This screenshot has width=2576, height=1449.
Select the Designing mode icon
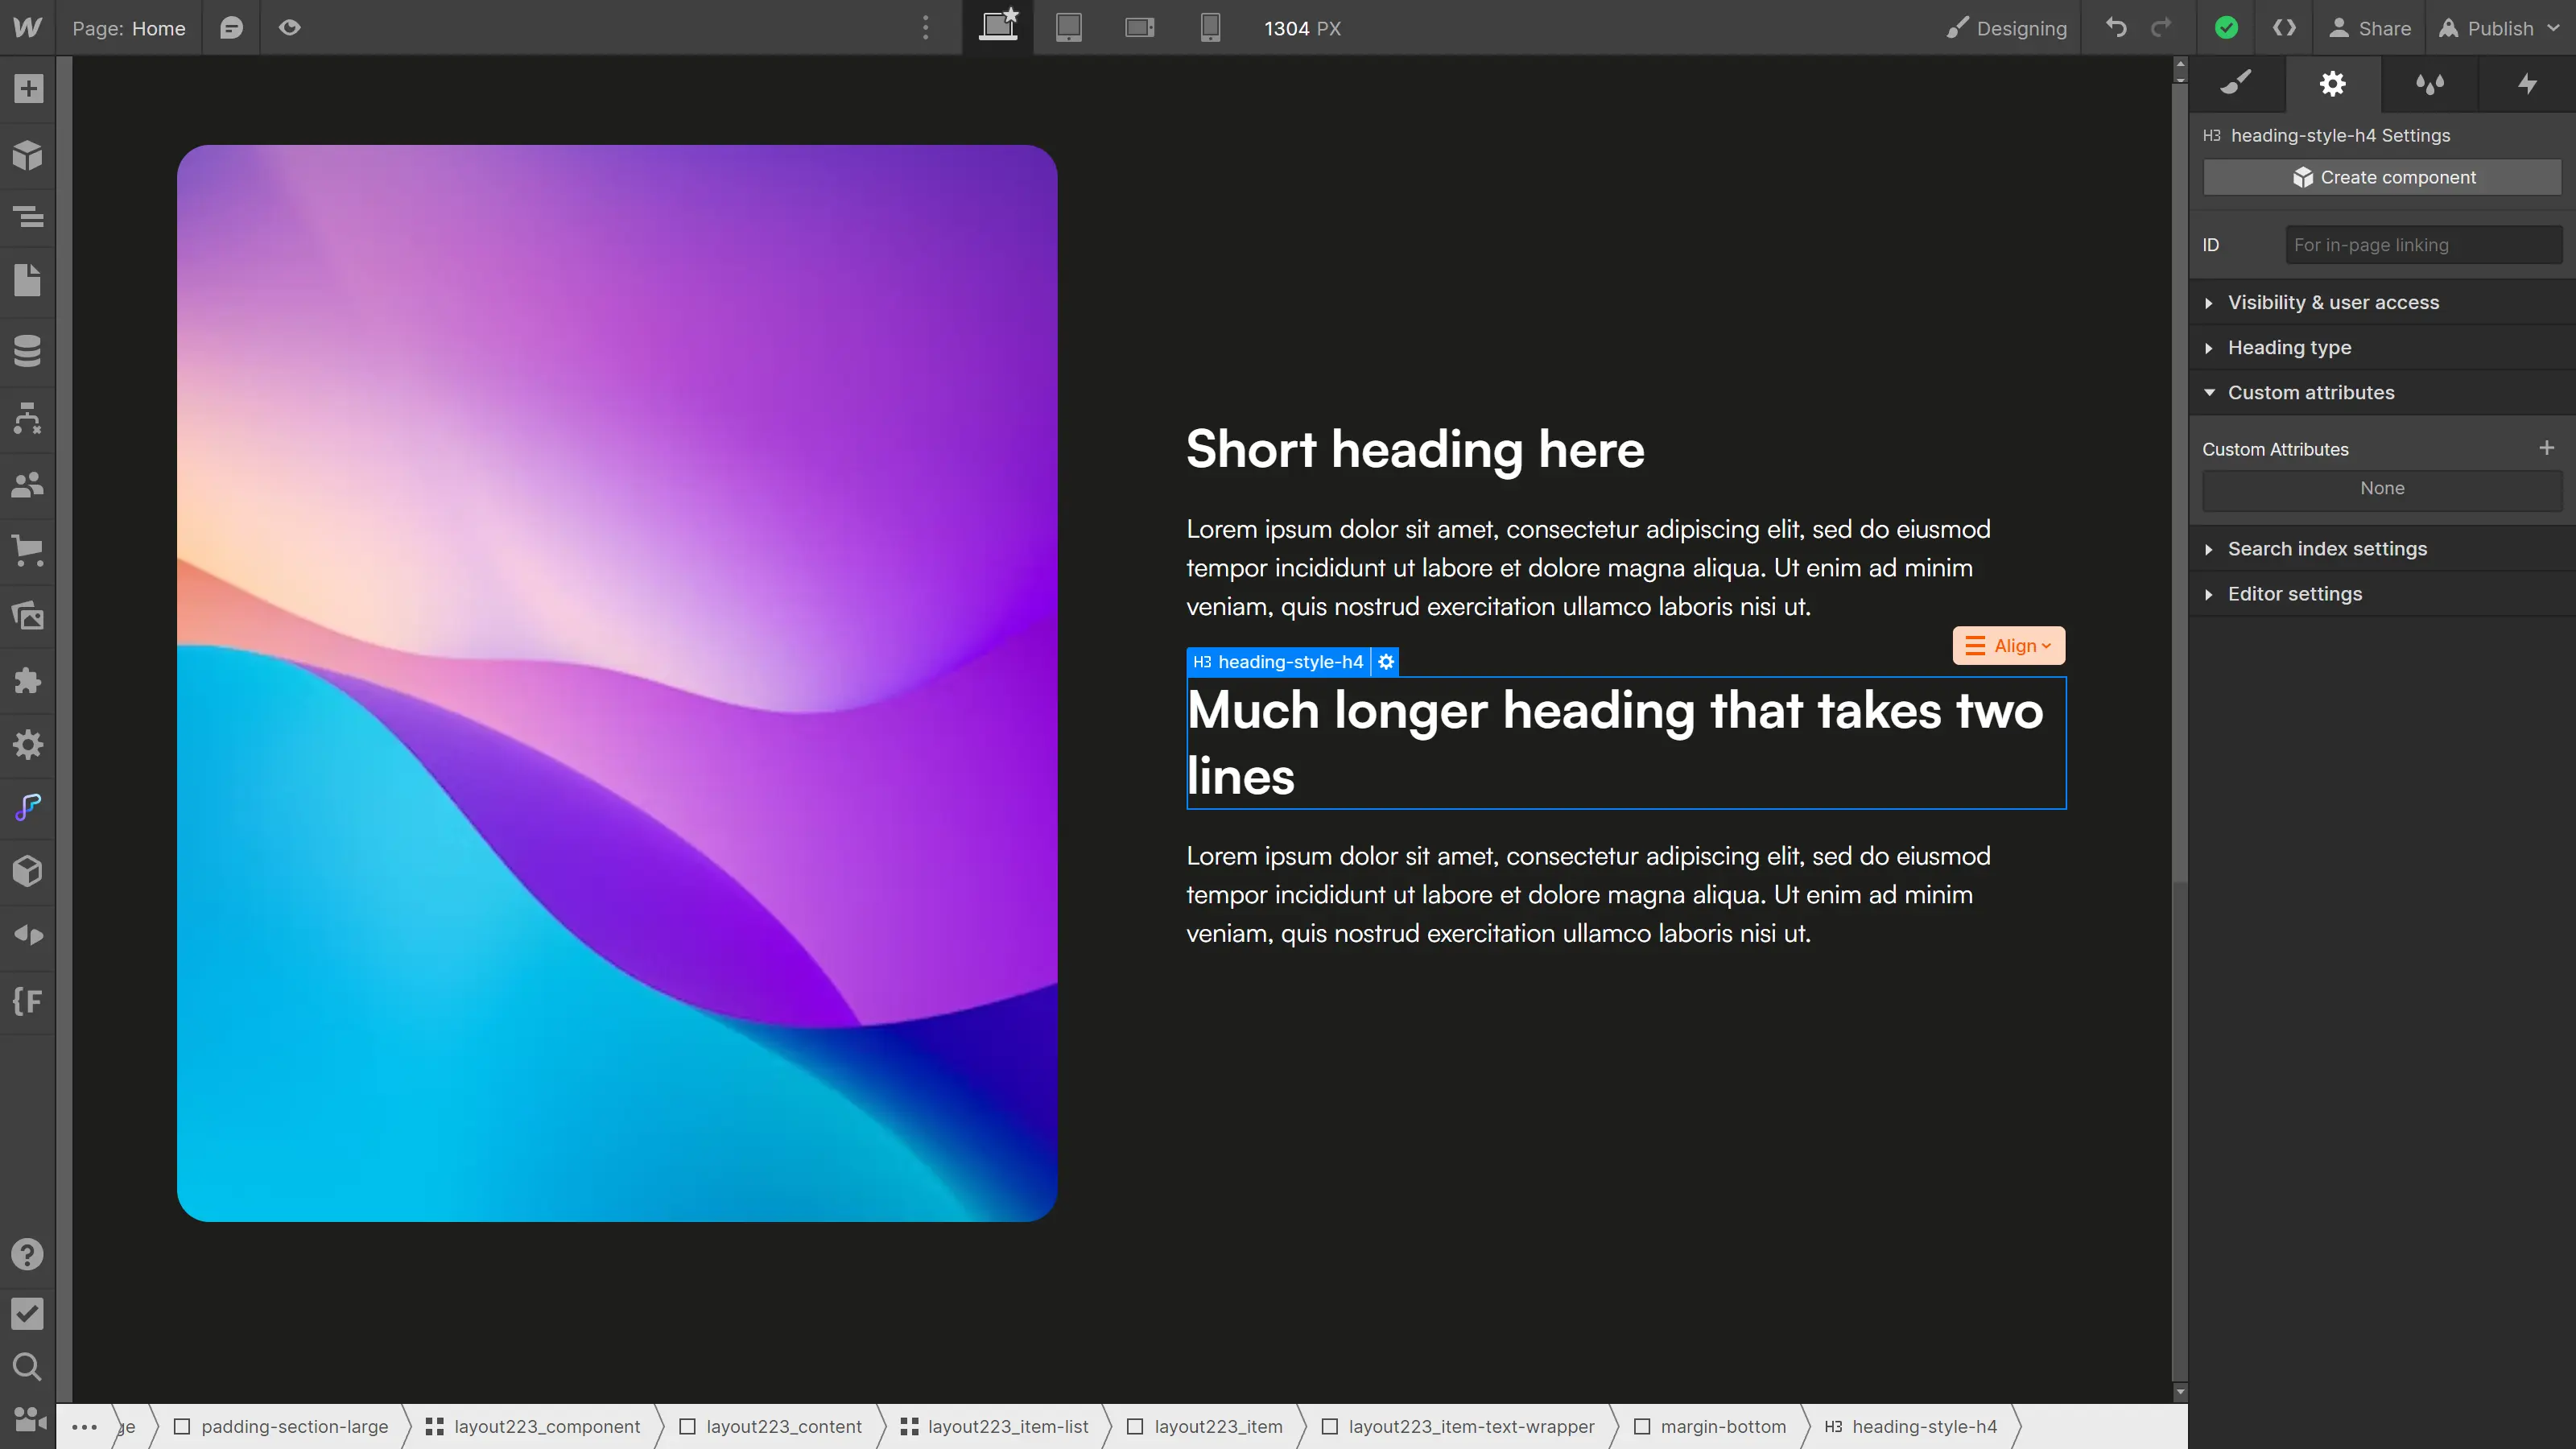1959,27
